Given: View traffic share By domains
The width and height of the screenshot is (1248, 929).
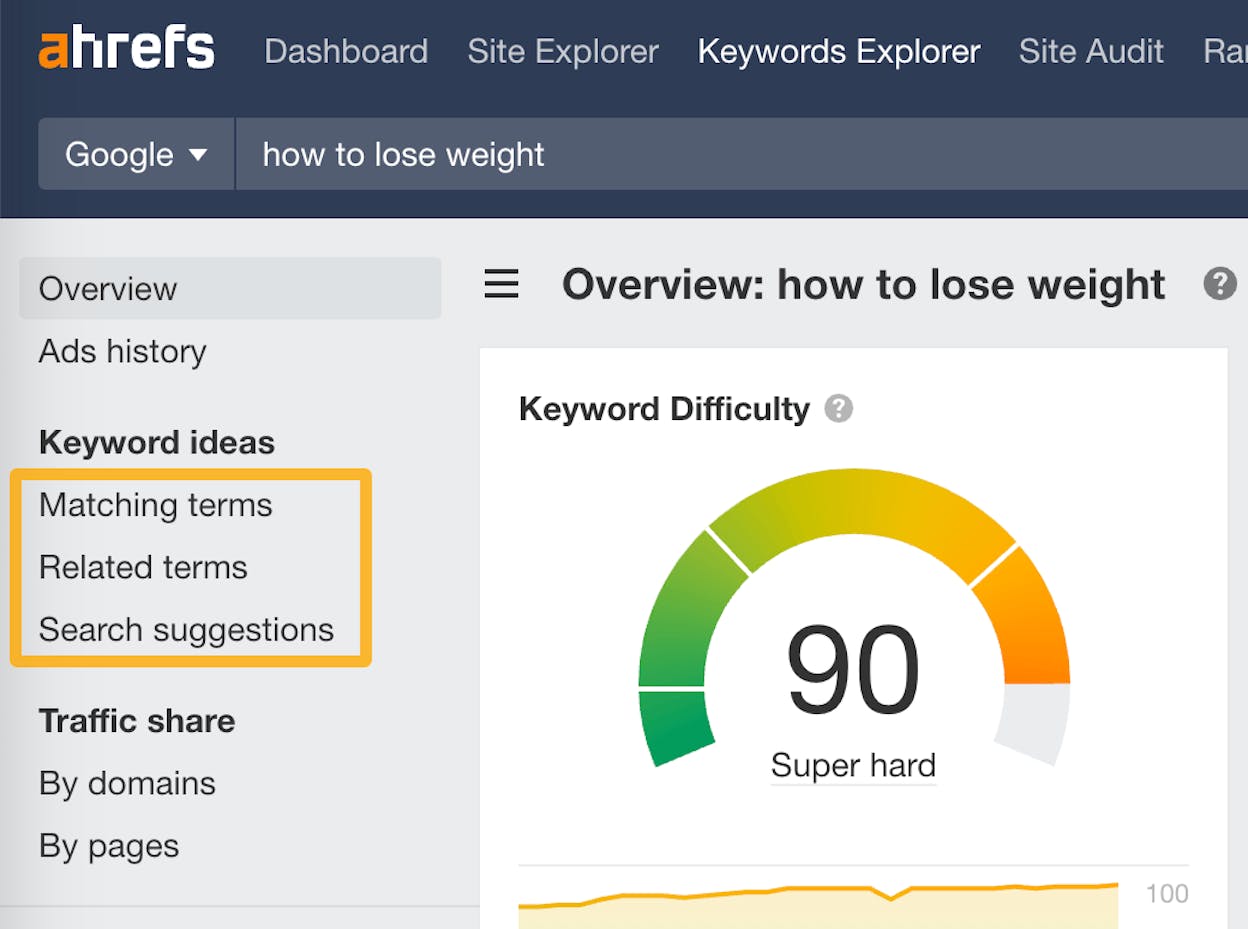Looking at the screenshot, I should (x=127, y=783).
